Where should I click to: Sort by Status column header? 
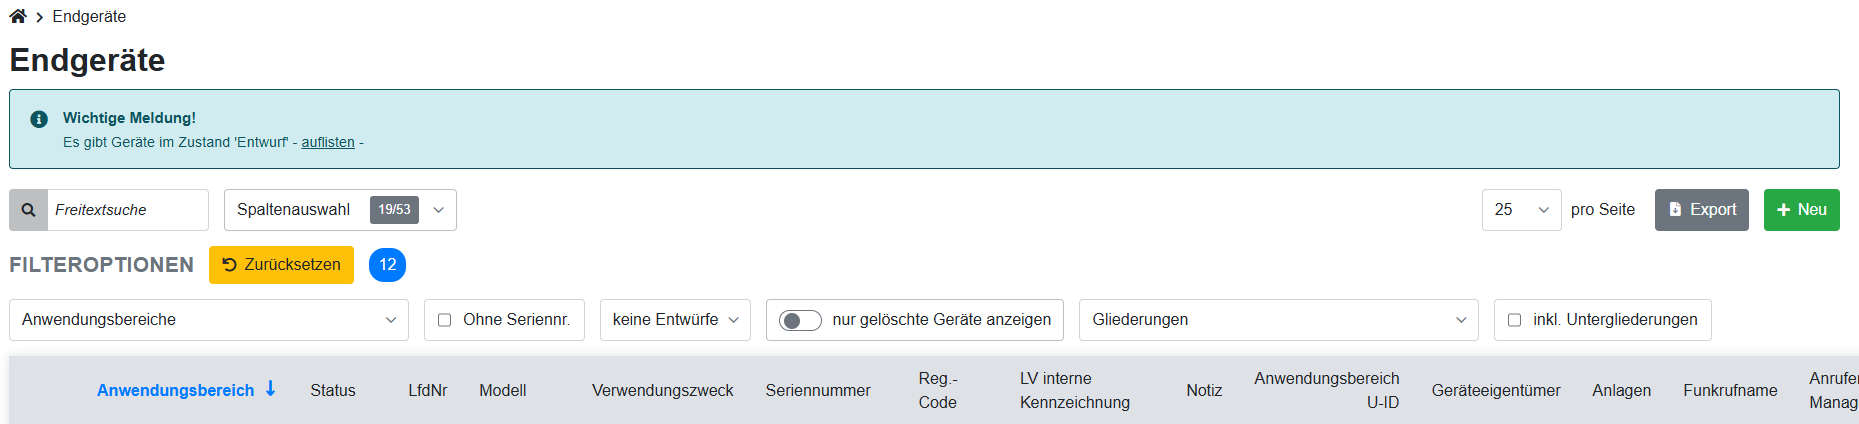(x=333, y=390)
